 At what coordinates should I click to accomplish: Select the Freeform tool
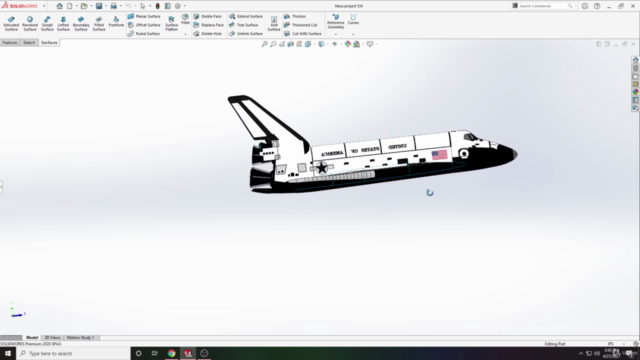coord(116,22)
